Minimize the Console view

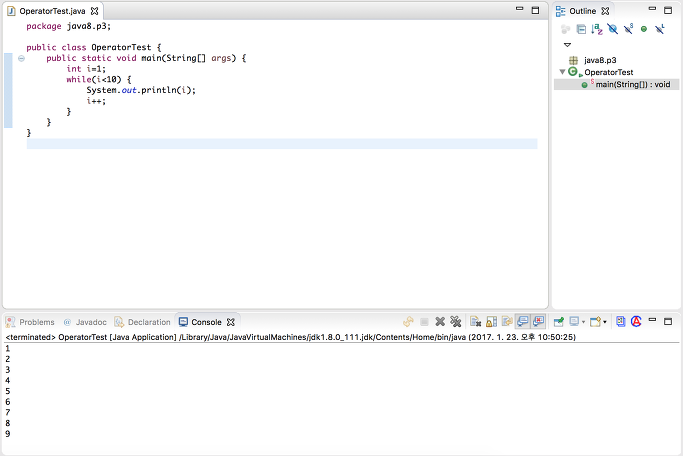[x=652, y=320]
